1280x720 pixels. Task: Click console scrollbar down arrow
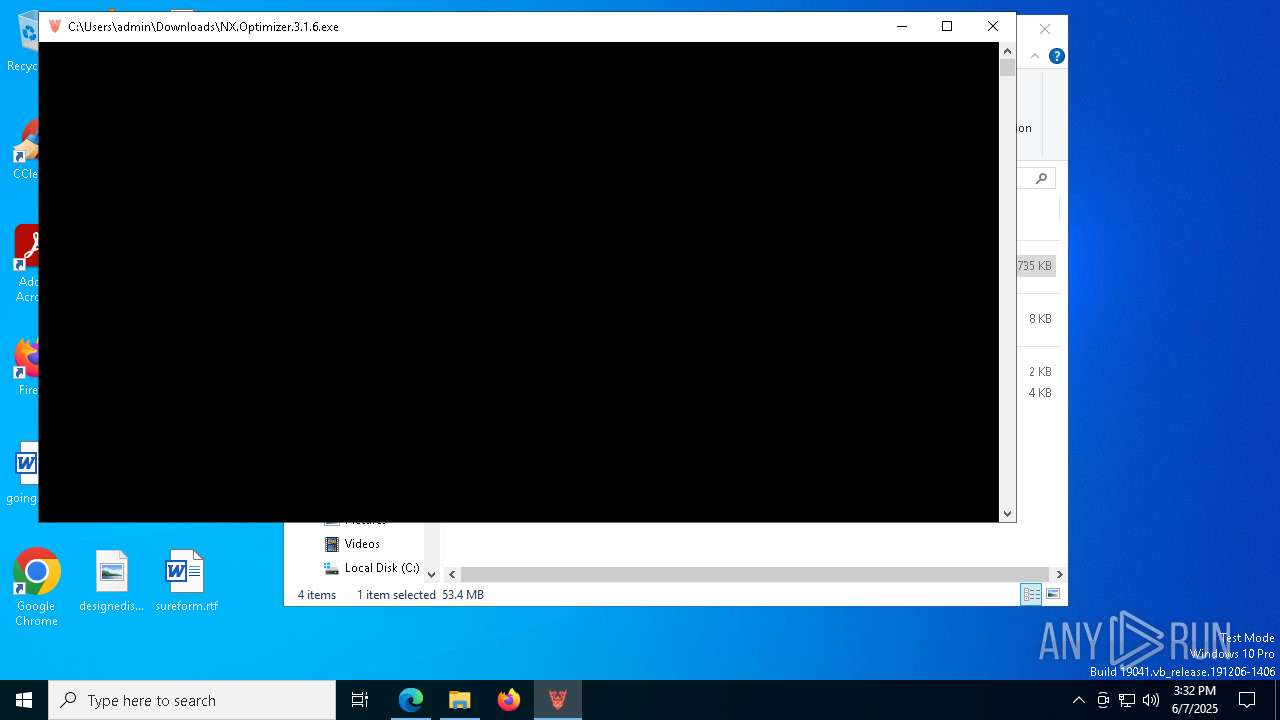[1007, 513]
